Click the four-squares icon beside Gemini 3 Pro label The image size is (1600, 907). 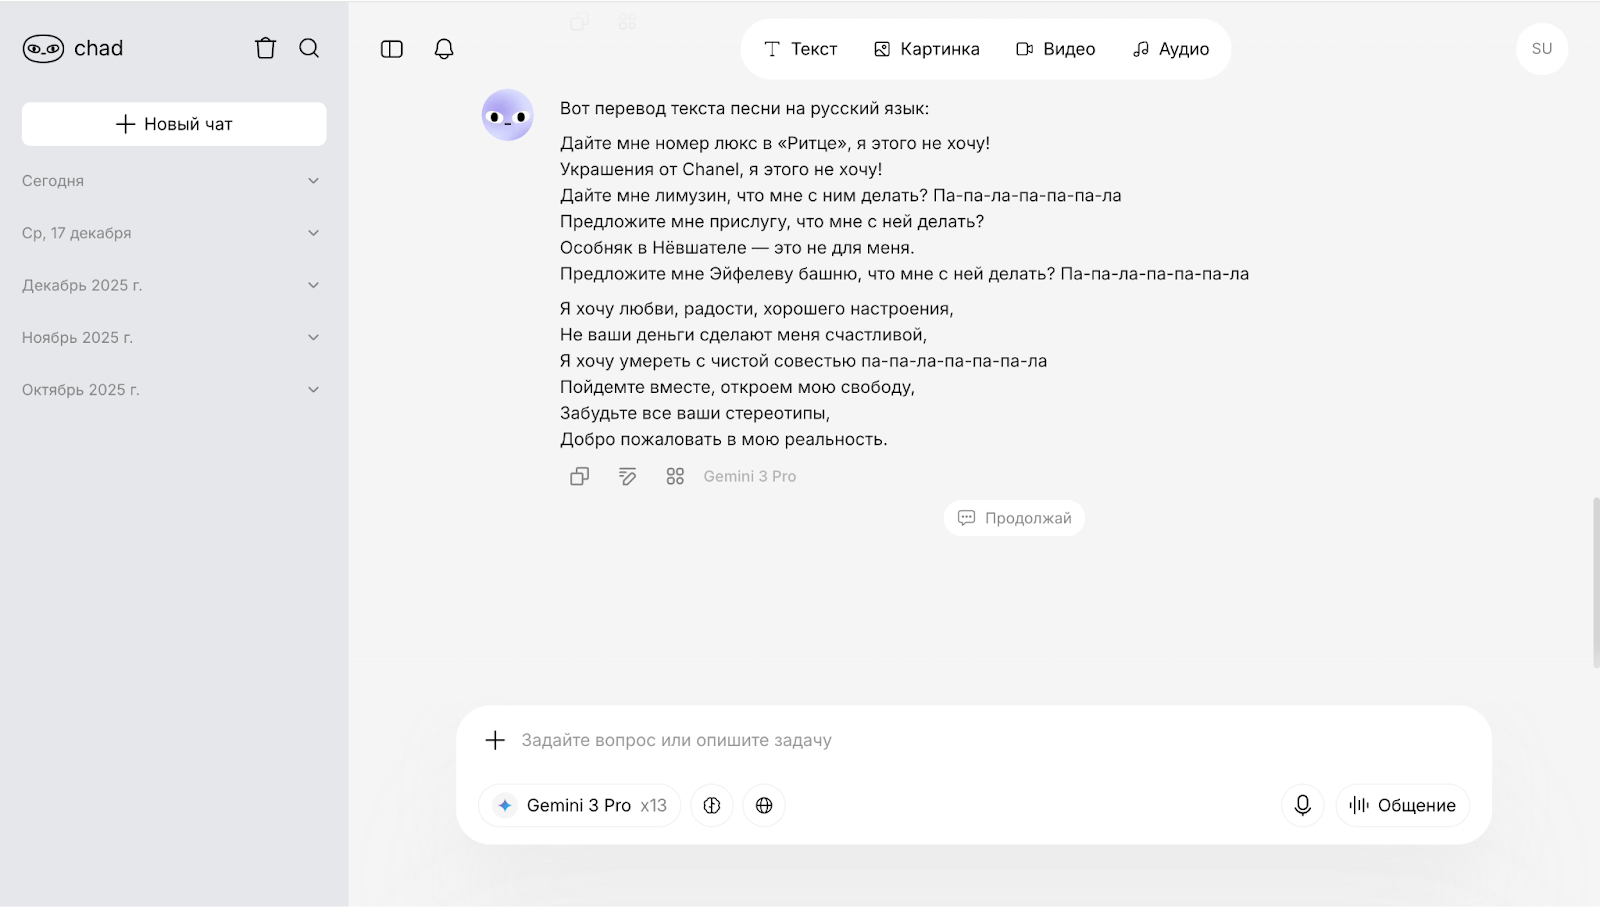pyautogui.click(x=675, y=476)
